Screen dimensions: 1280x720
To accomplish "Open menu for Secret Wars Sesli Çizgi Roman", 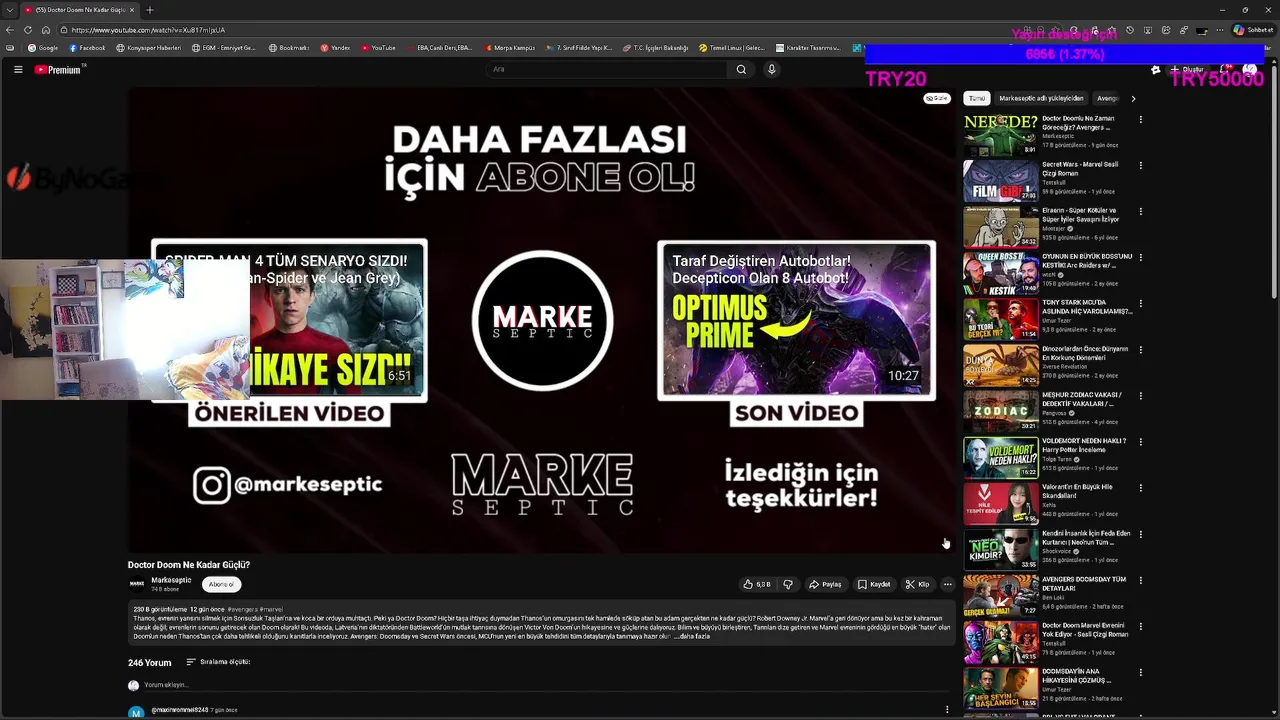I will (1140, 166).
